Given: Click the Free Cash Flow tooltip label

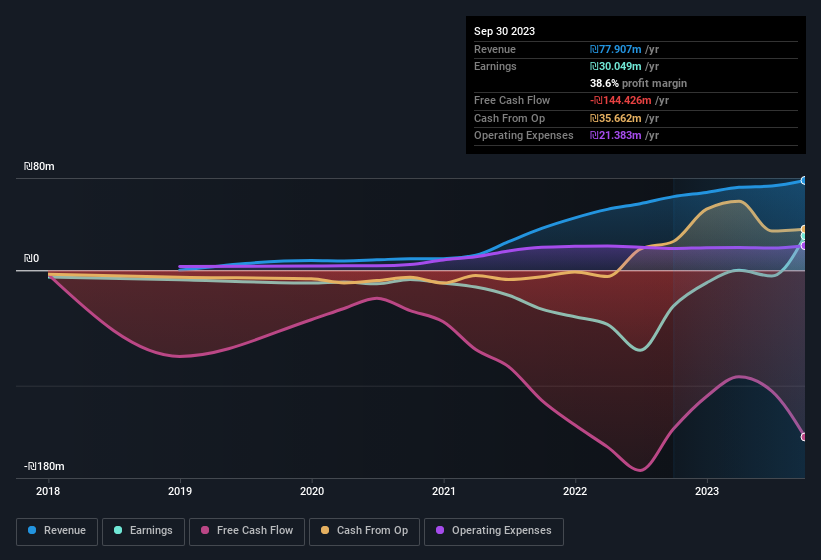Looking at the screenshot, I should [x=512, y=100].
